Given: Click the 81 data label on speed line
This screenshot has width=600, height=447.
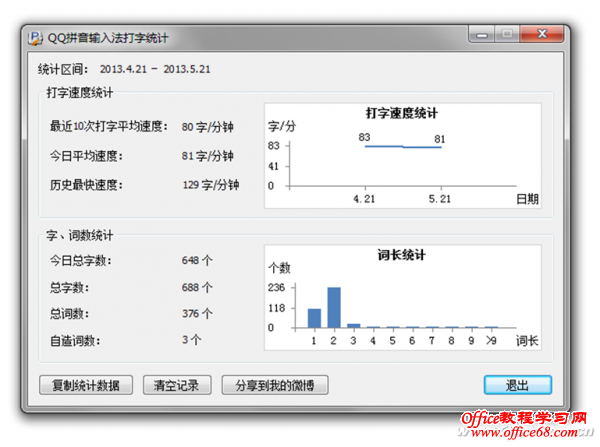Looking at the screenshot, I should (440, 139).
